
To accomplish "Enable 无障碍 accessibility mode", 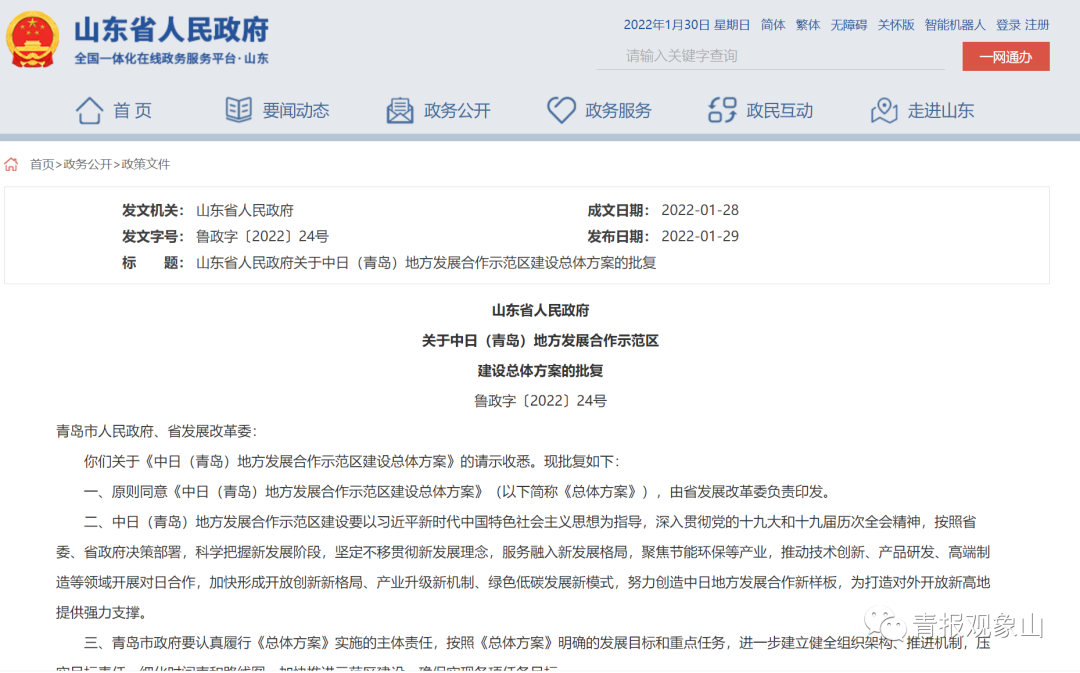I will point(848,25).
